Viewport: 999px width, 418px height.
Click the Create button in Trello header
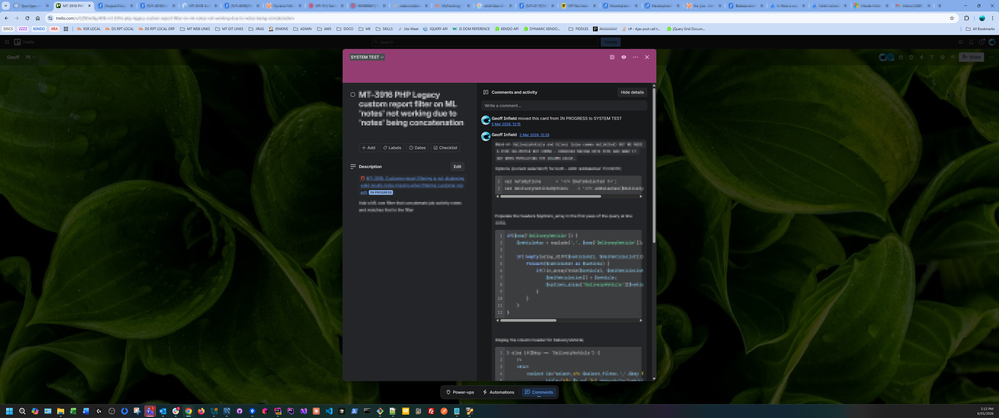pos(610,42)
